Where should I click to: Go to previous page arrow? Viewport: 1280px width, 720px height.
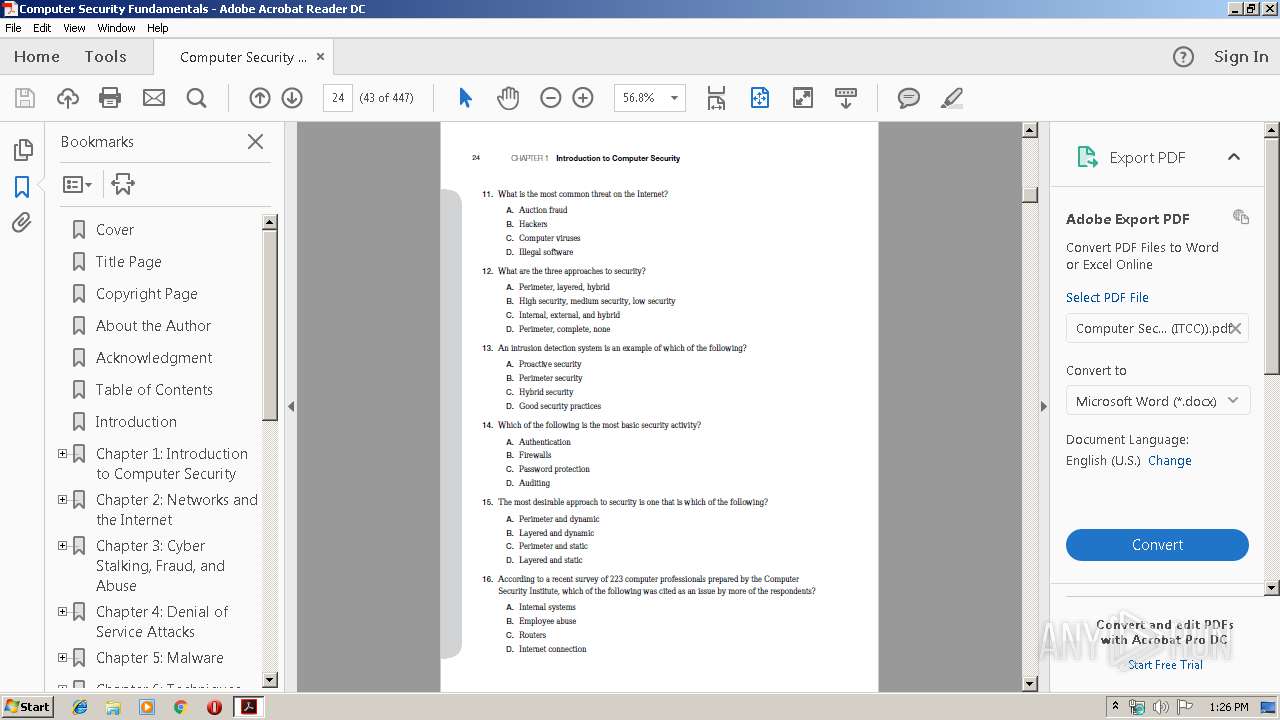pos(260,98)
